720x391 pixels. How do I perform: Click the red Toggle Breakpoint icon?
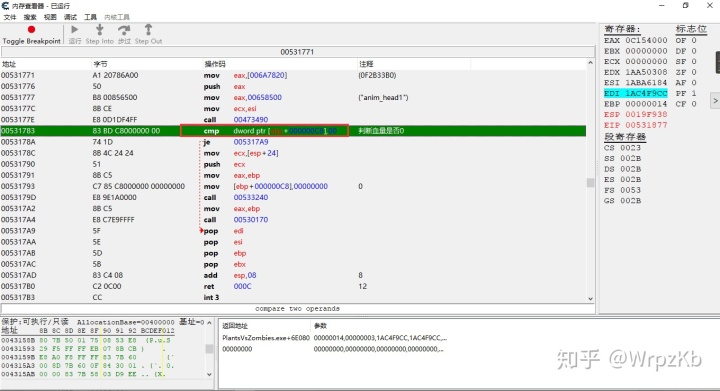tap(31, 30)
